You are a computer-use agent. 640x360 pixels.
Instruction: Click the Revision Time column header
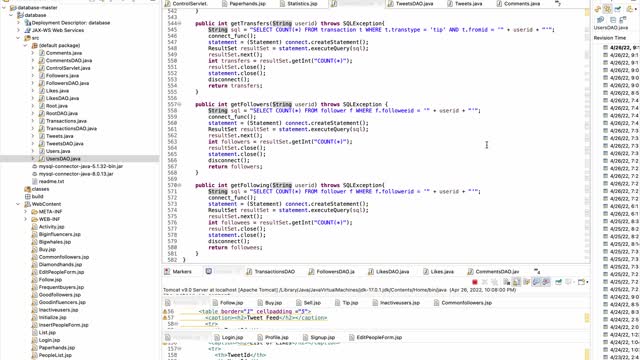coord(609,38)
